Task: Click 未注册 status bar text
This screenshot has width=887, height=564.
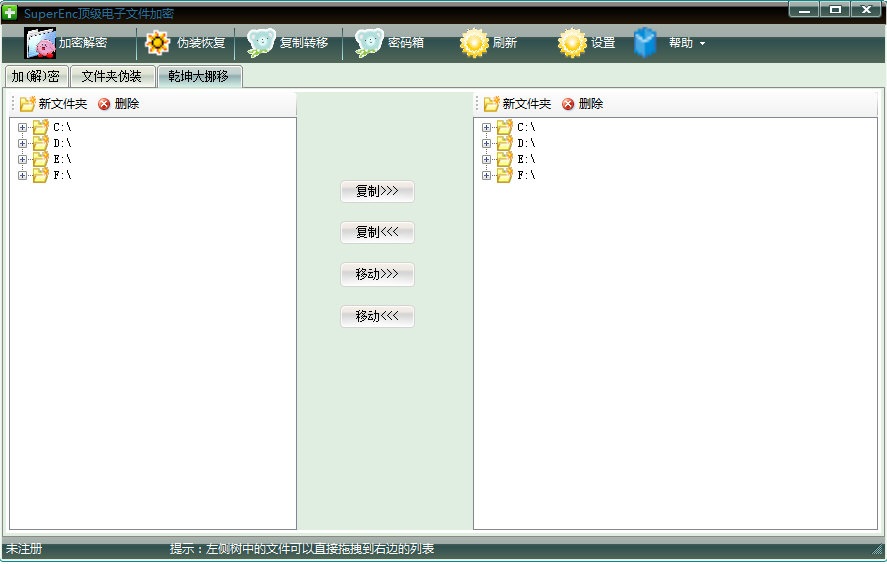Action: pyautogui.click(x=24, y=549)
